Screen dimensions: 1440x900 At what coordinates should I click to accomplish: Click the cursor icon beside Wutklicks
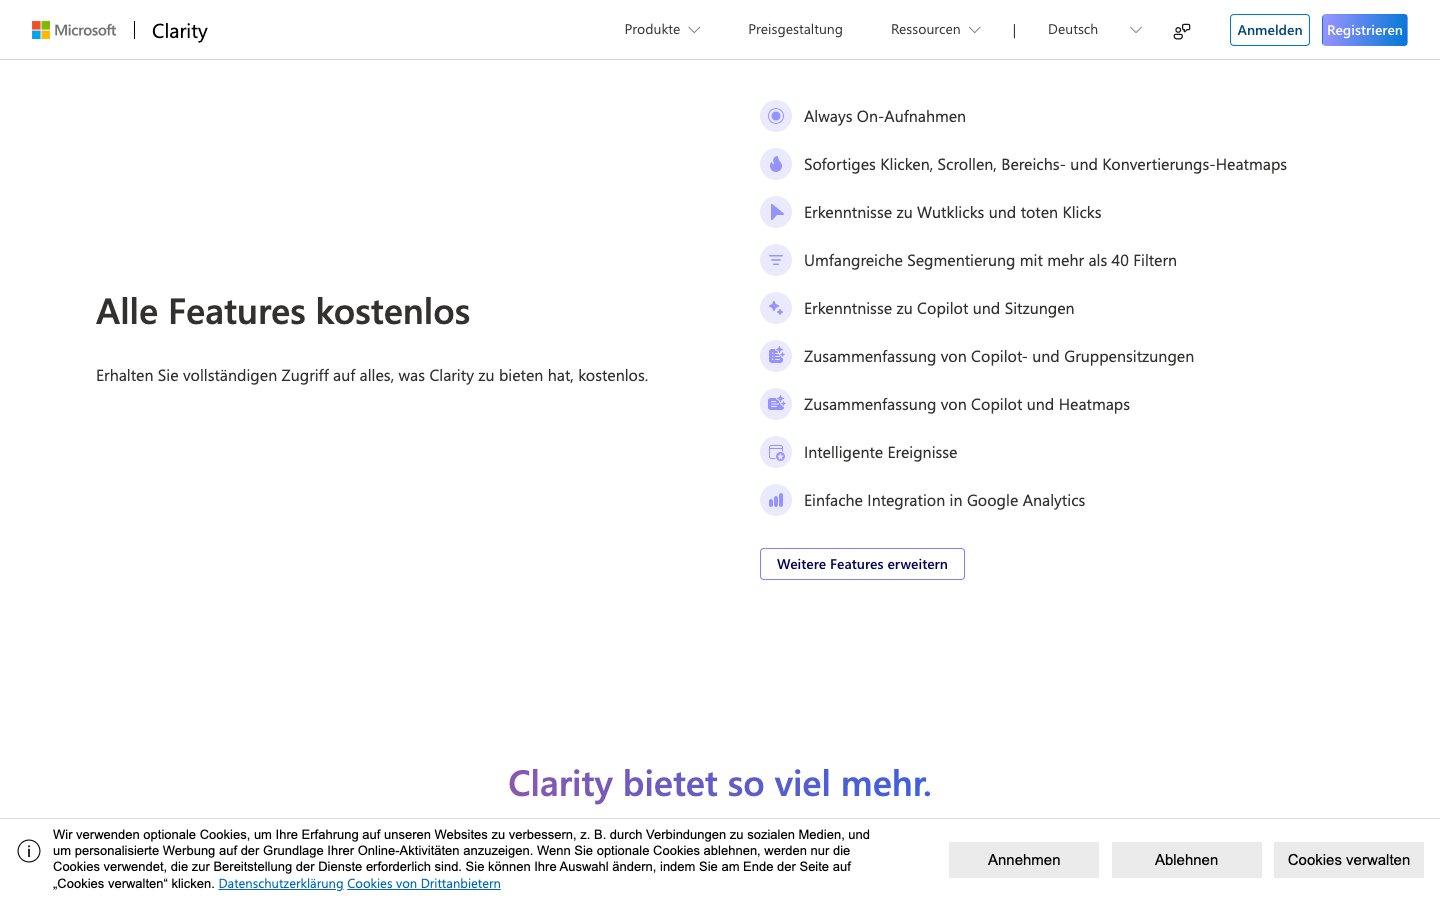point(776,212)
